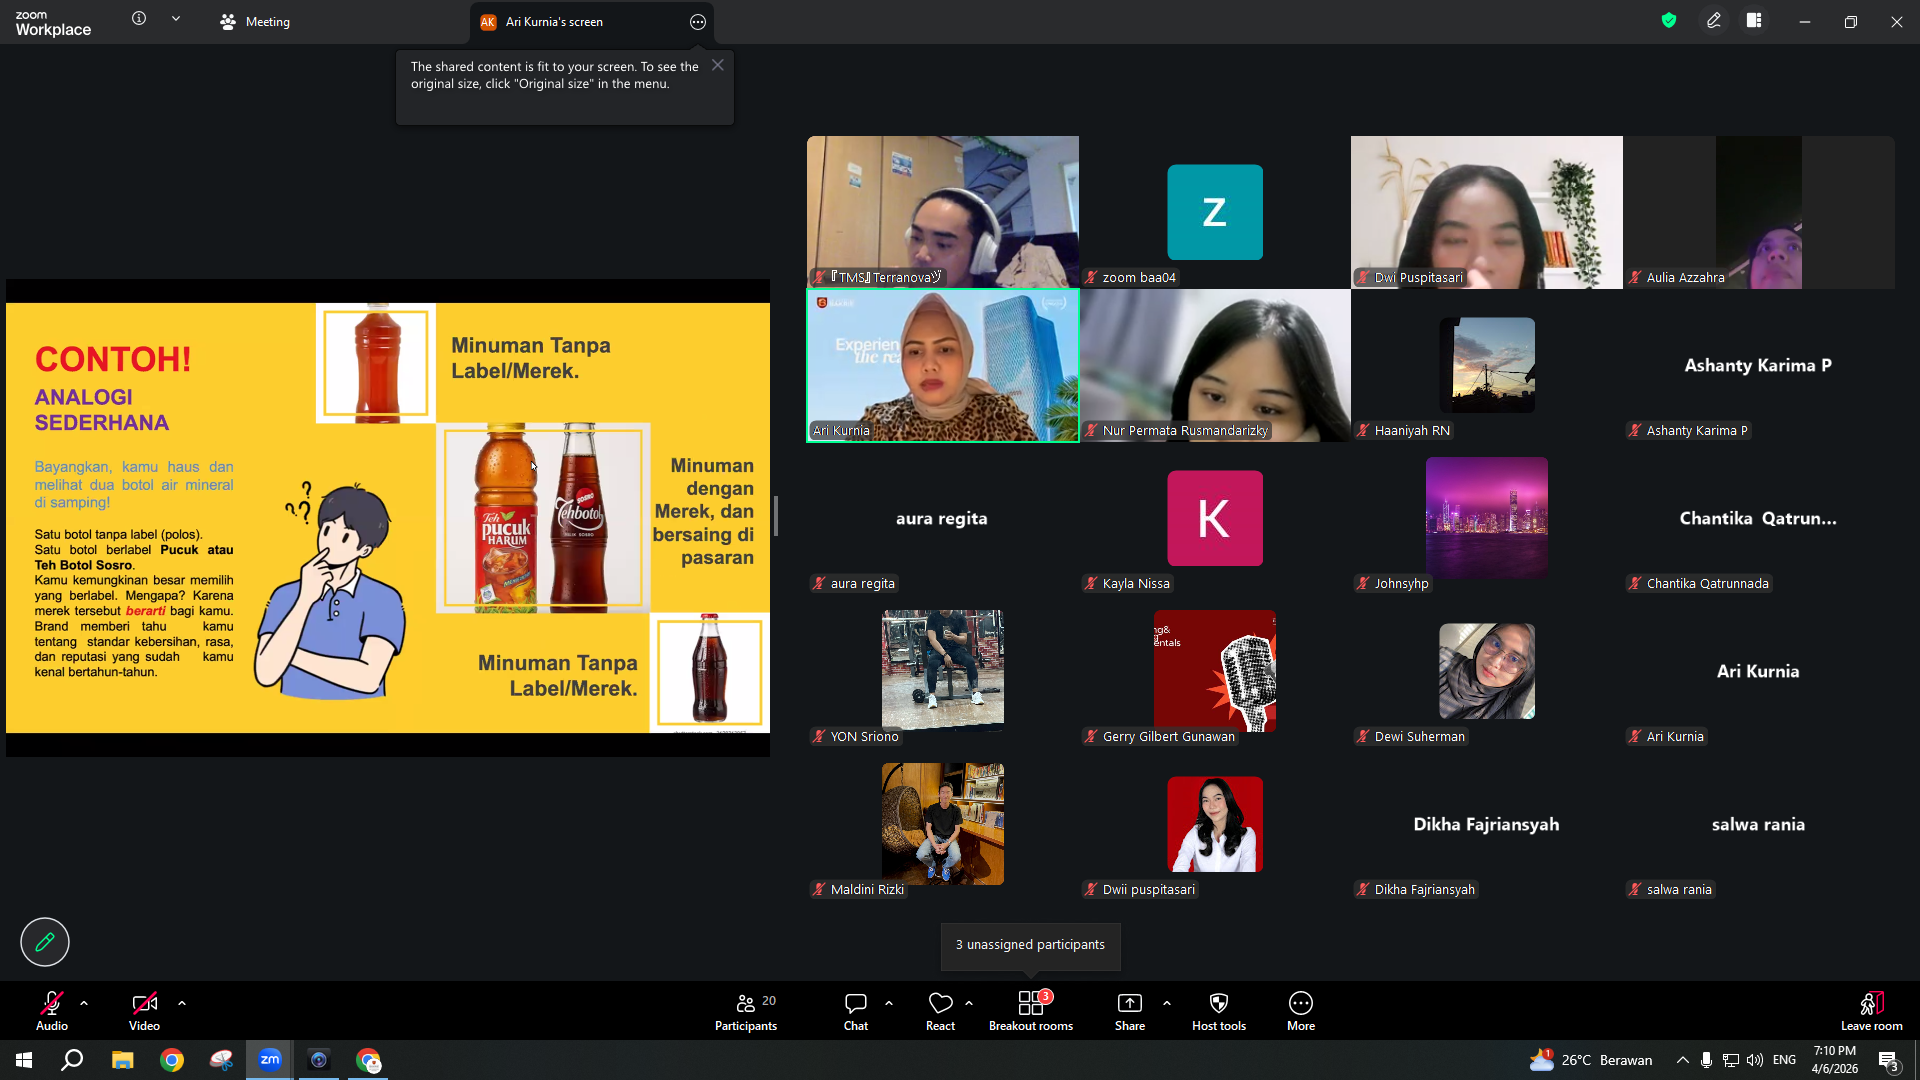Image resolution: width=1920 pixels, height=1080 pixels.
Task: Click Kayla Nissa's K avatar
Action: [1215, 518]
